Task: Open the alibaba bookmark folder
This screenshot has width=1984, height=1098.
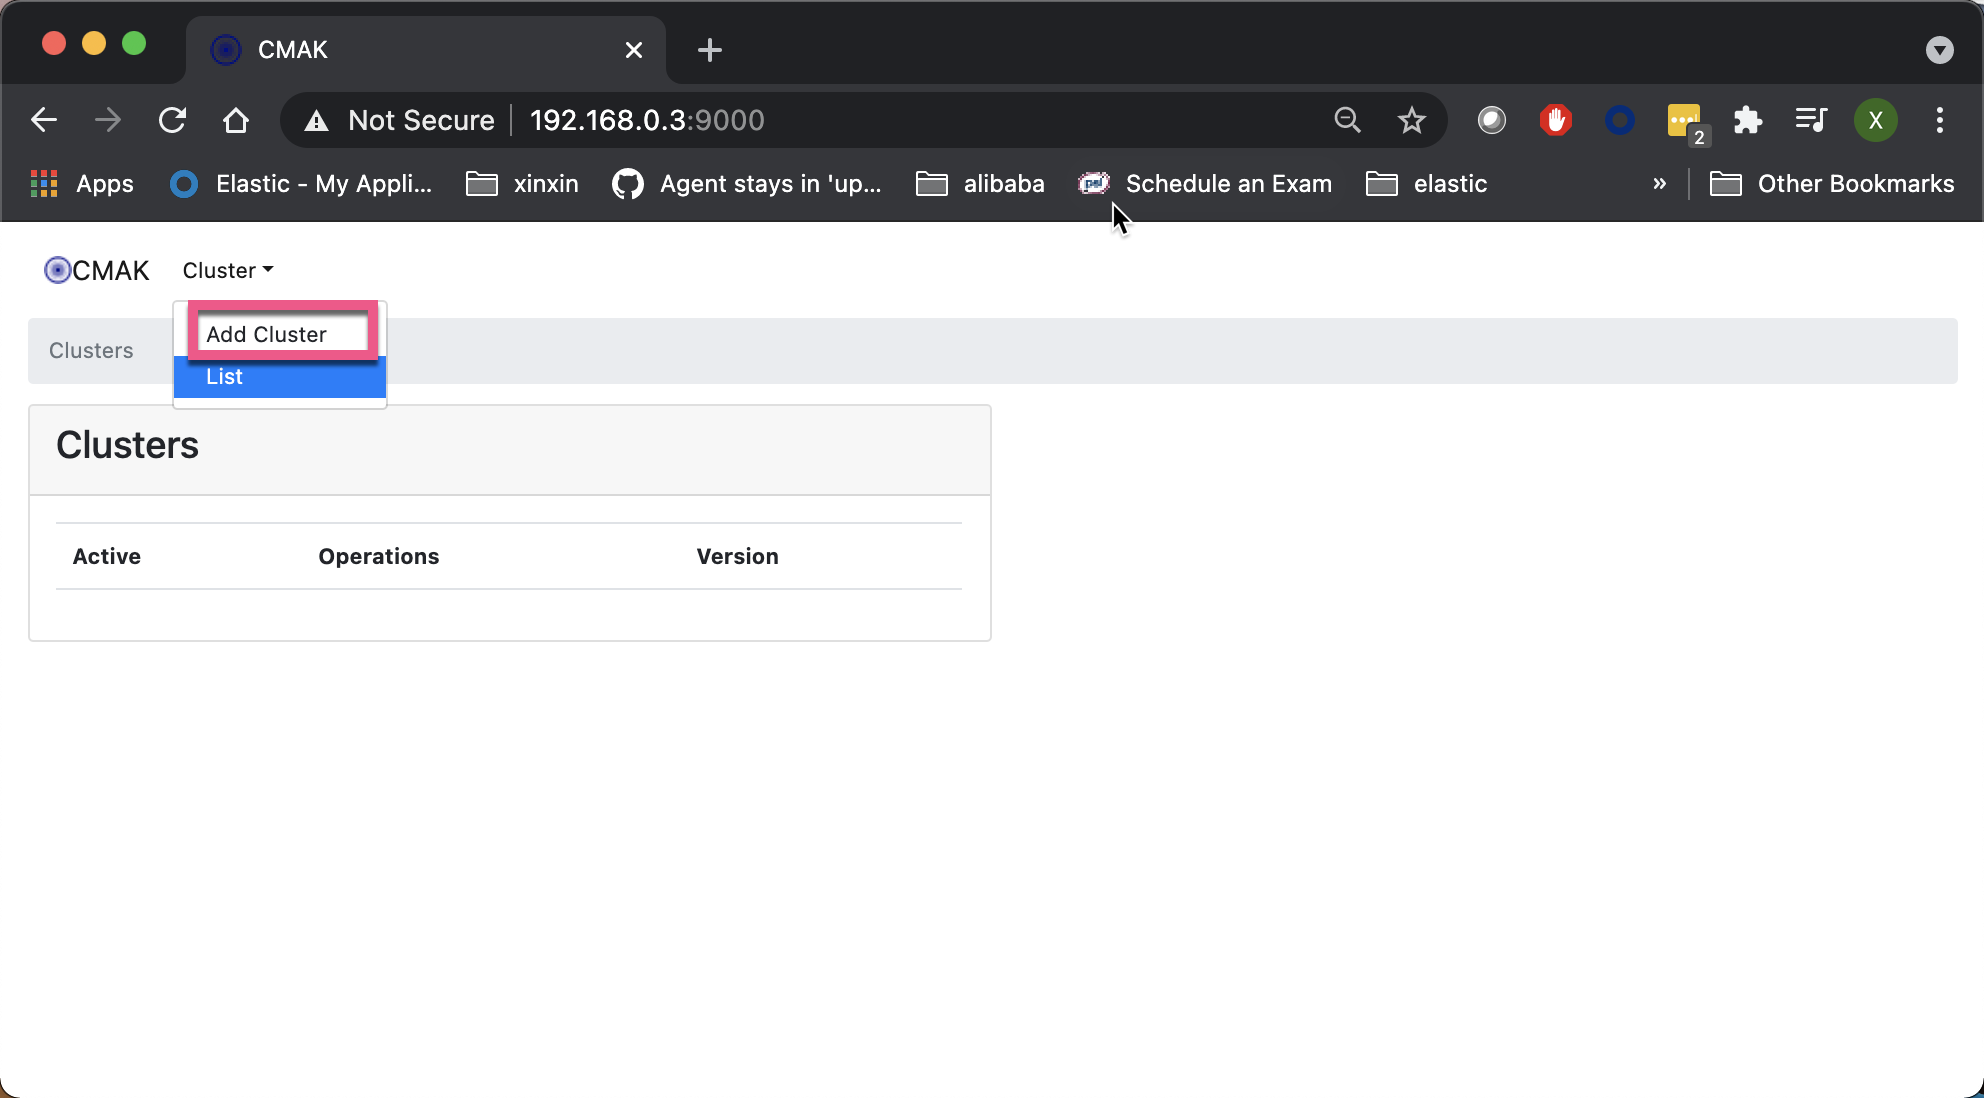Action: (981, 184)
